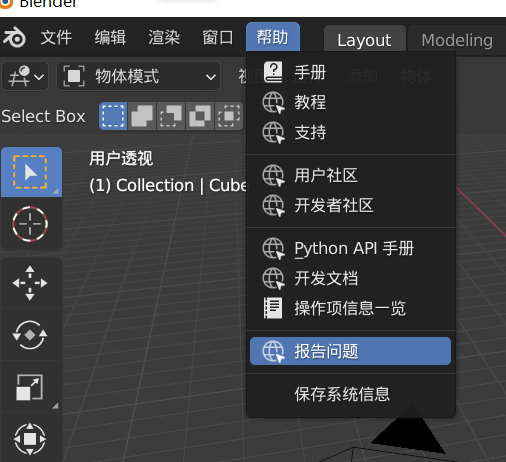Select the Cursor tool in toolbar
The width and height of the screenshot is (506, 462).
30,224
